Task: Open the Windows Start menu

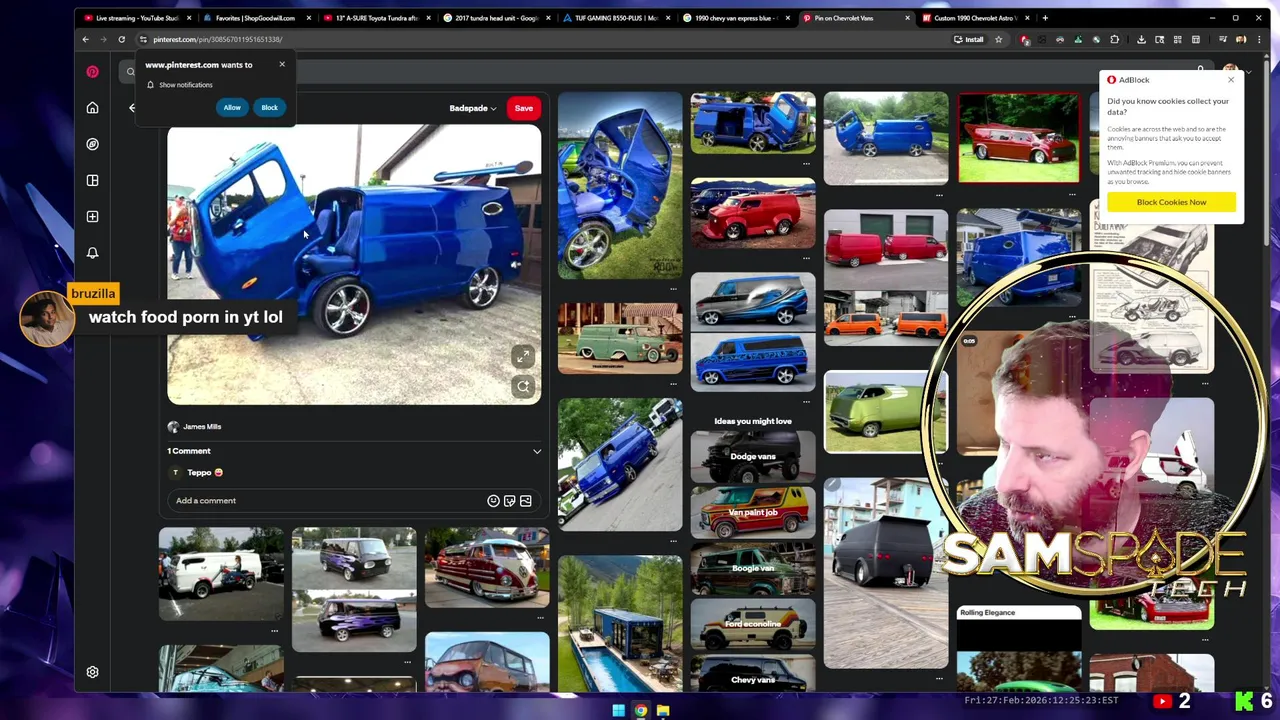Action: pos(618,711)
